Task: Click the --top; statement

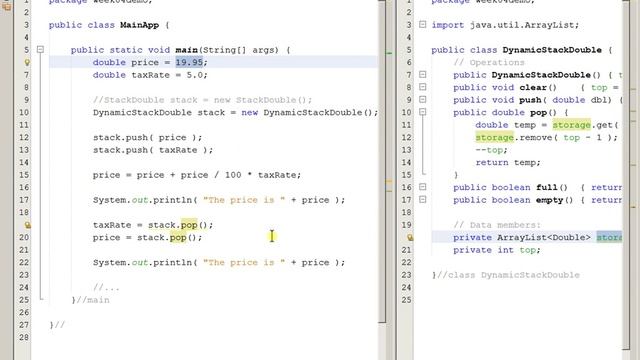Action: click(x=491, y=150)
